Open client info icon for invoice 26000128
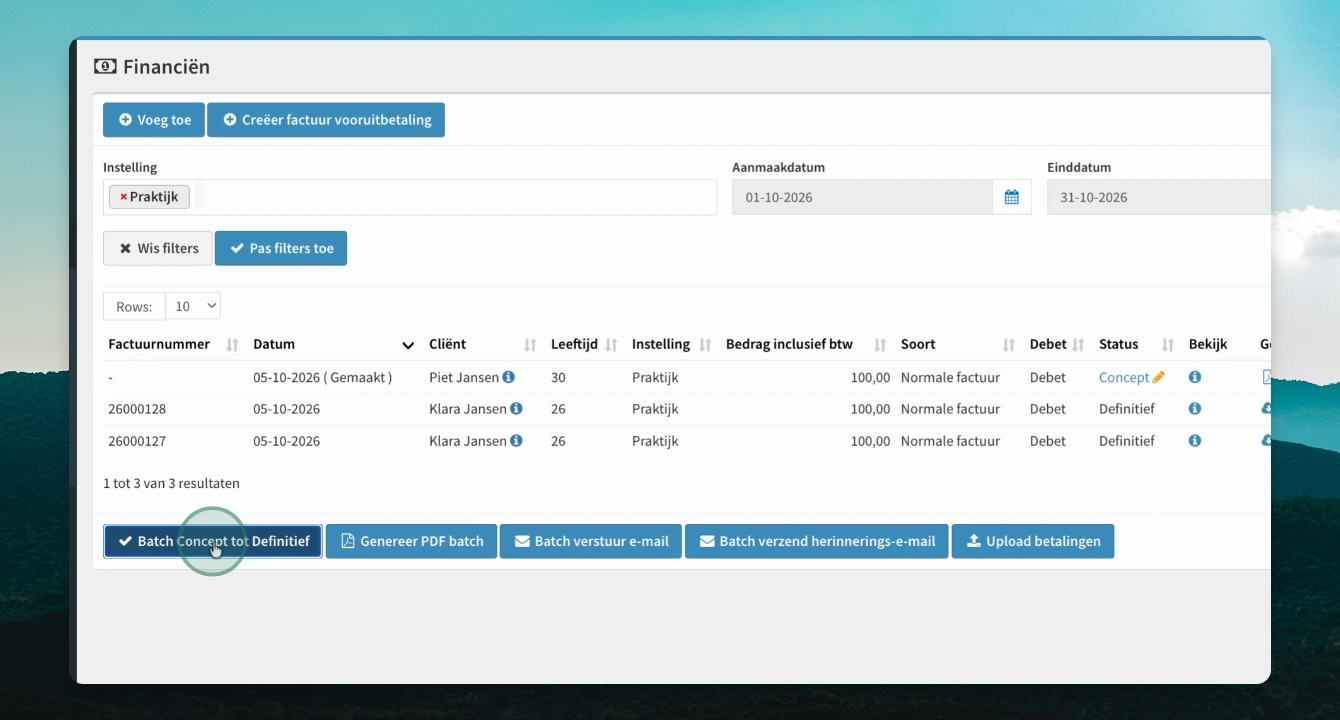 [x=516, y=409]
